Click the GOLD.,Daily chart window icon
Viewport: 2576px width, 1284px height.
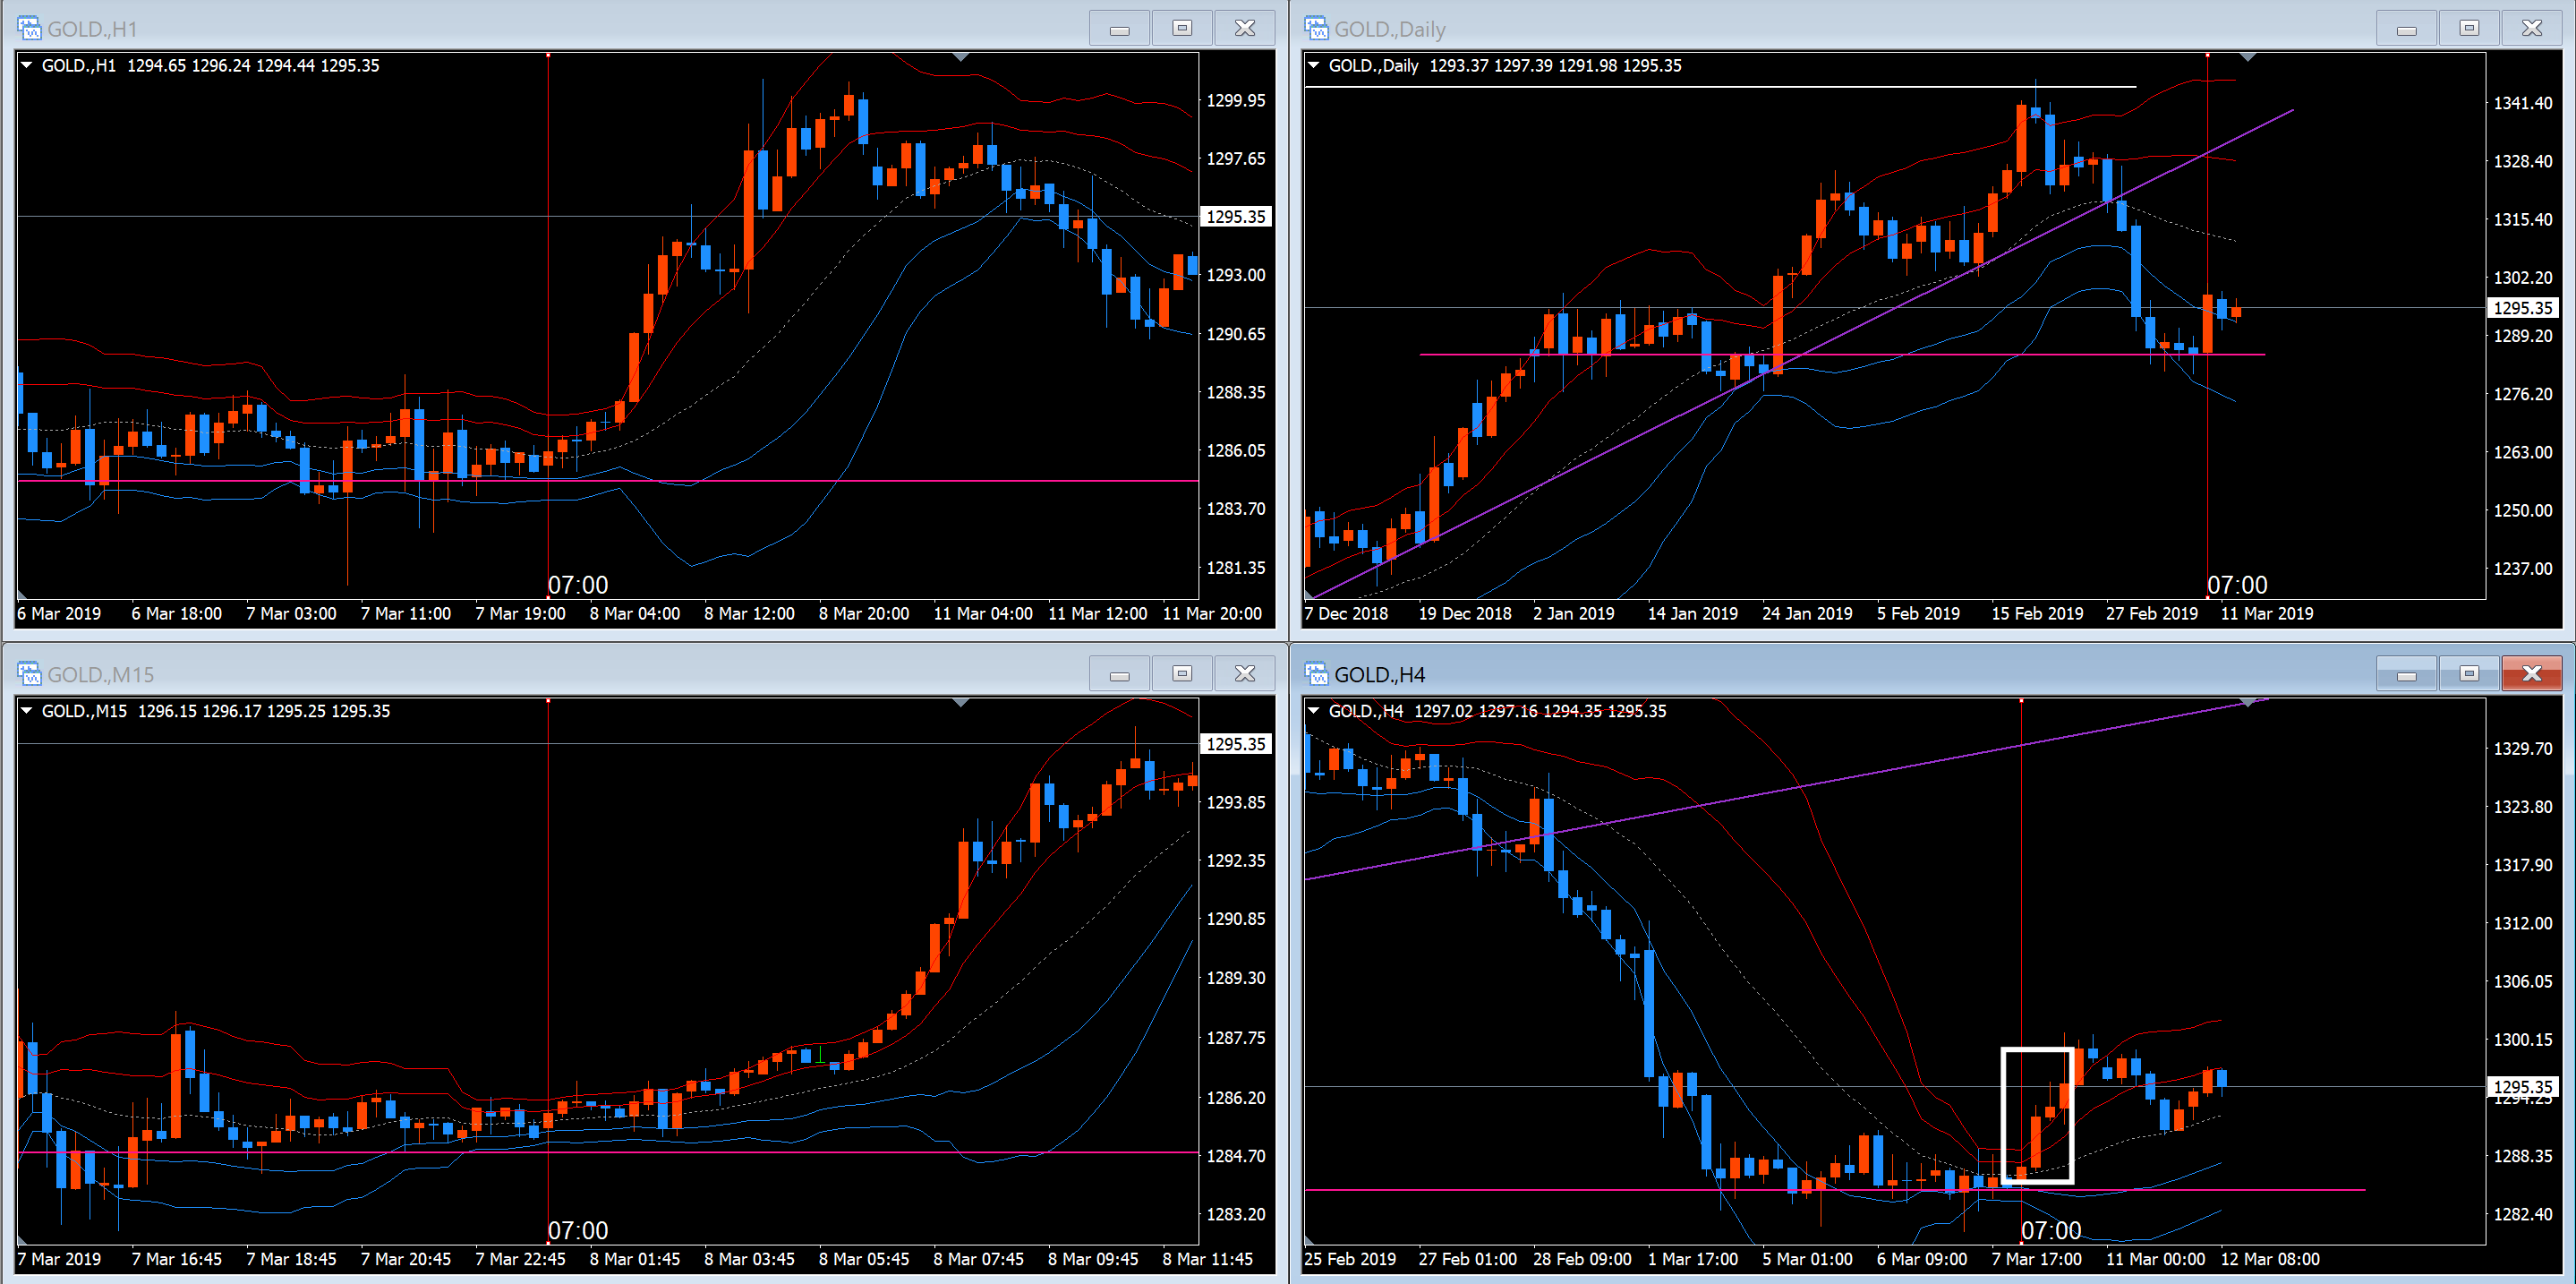coord(1316,28)
